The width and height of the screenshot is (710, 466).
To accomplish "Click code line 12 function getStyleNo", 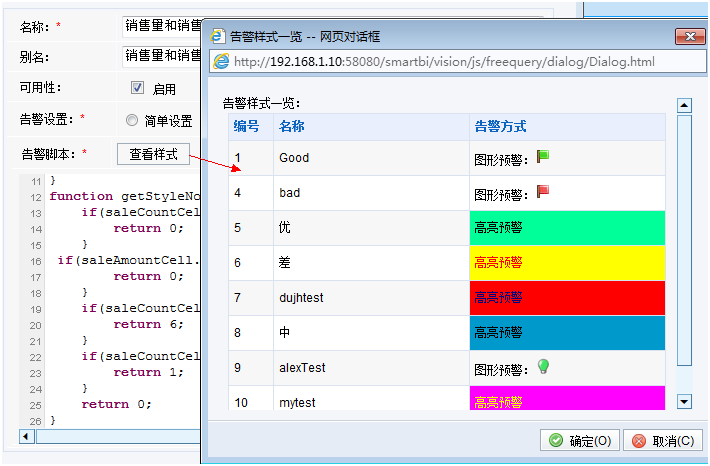I will (125, 197).
